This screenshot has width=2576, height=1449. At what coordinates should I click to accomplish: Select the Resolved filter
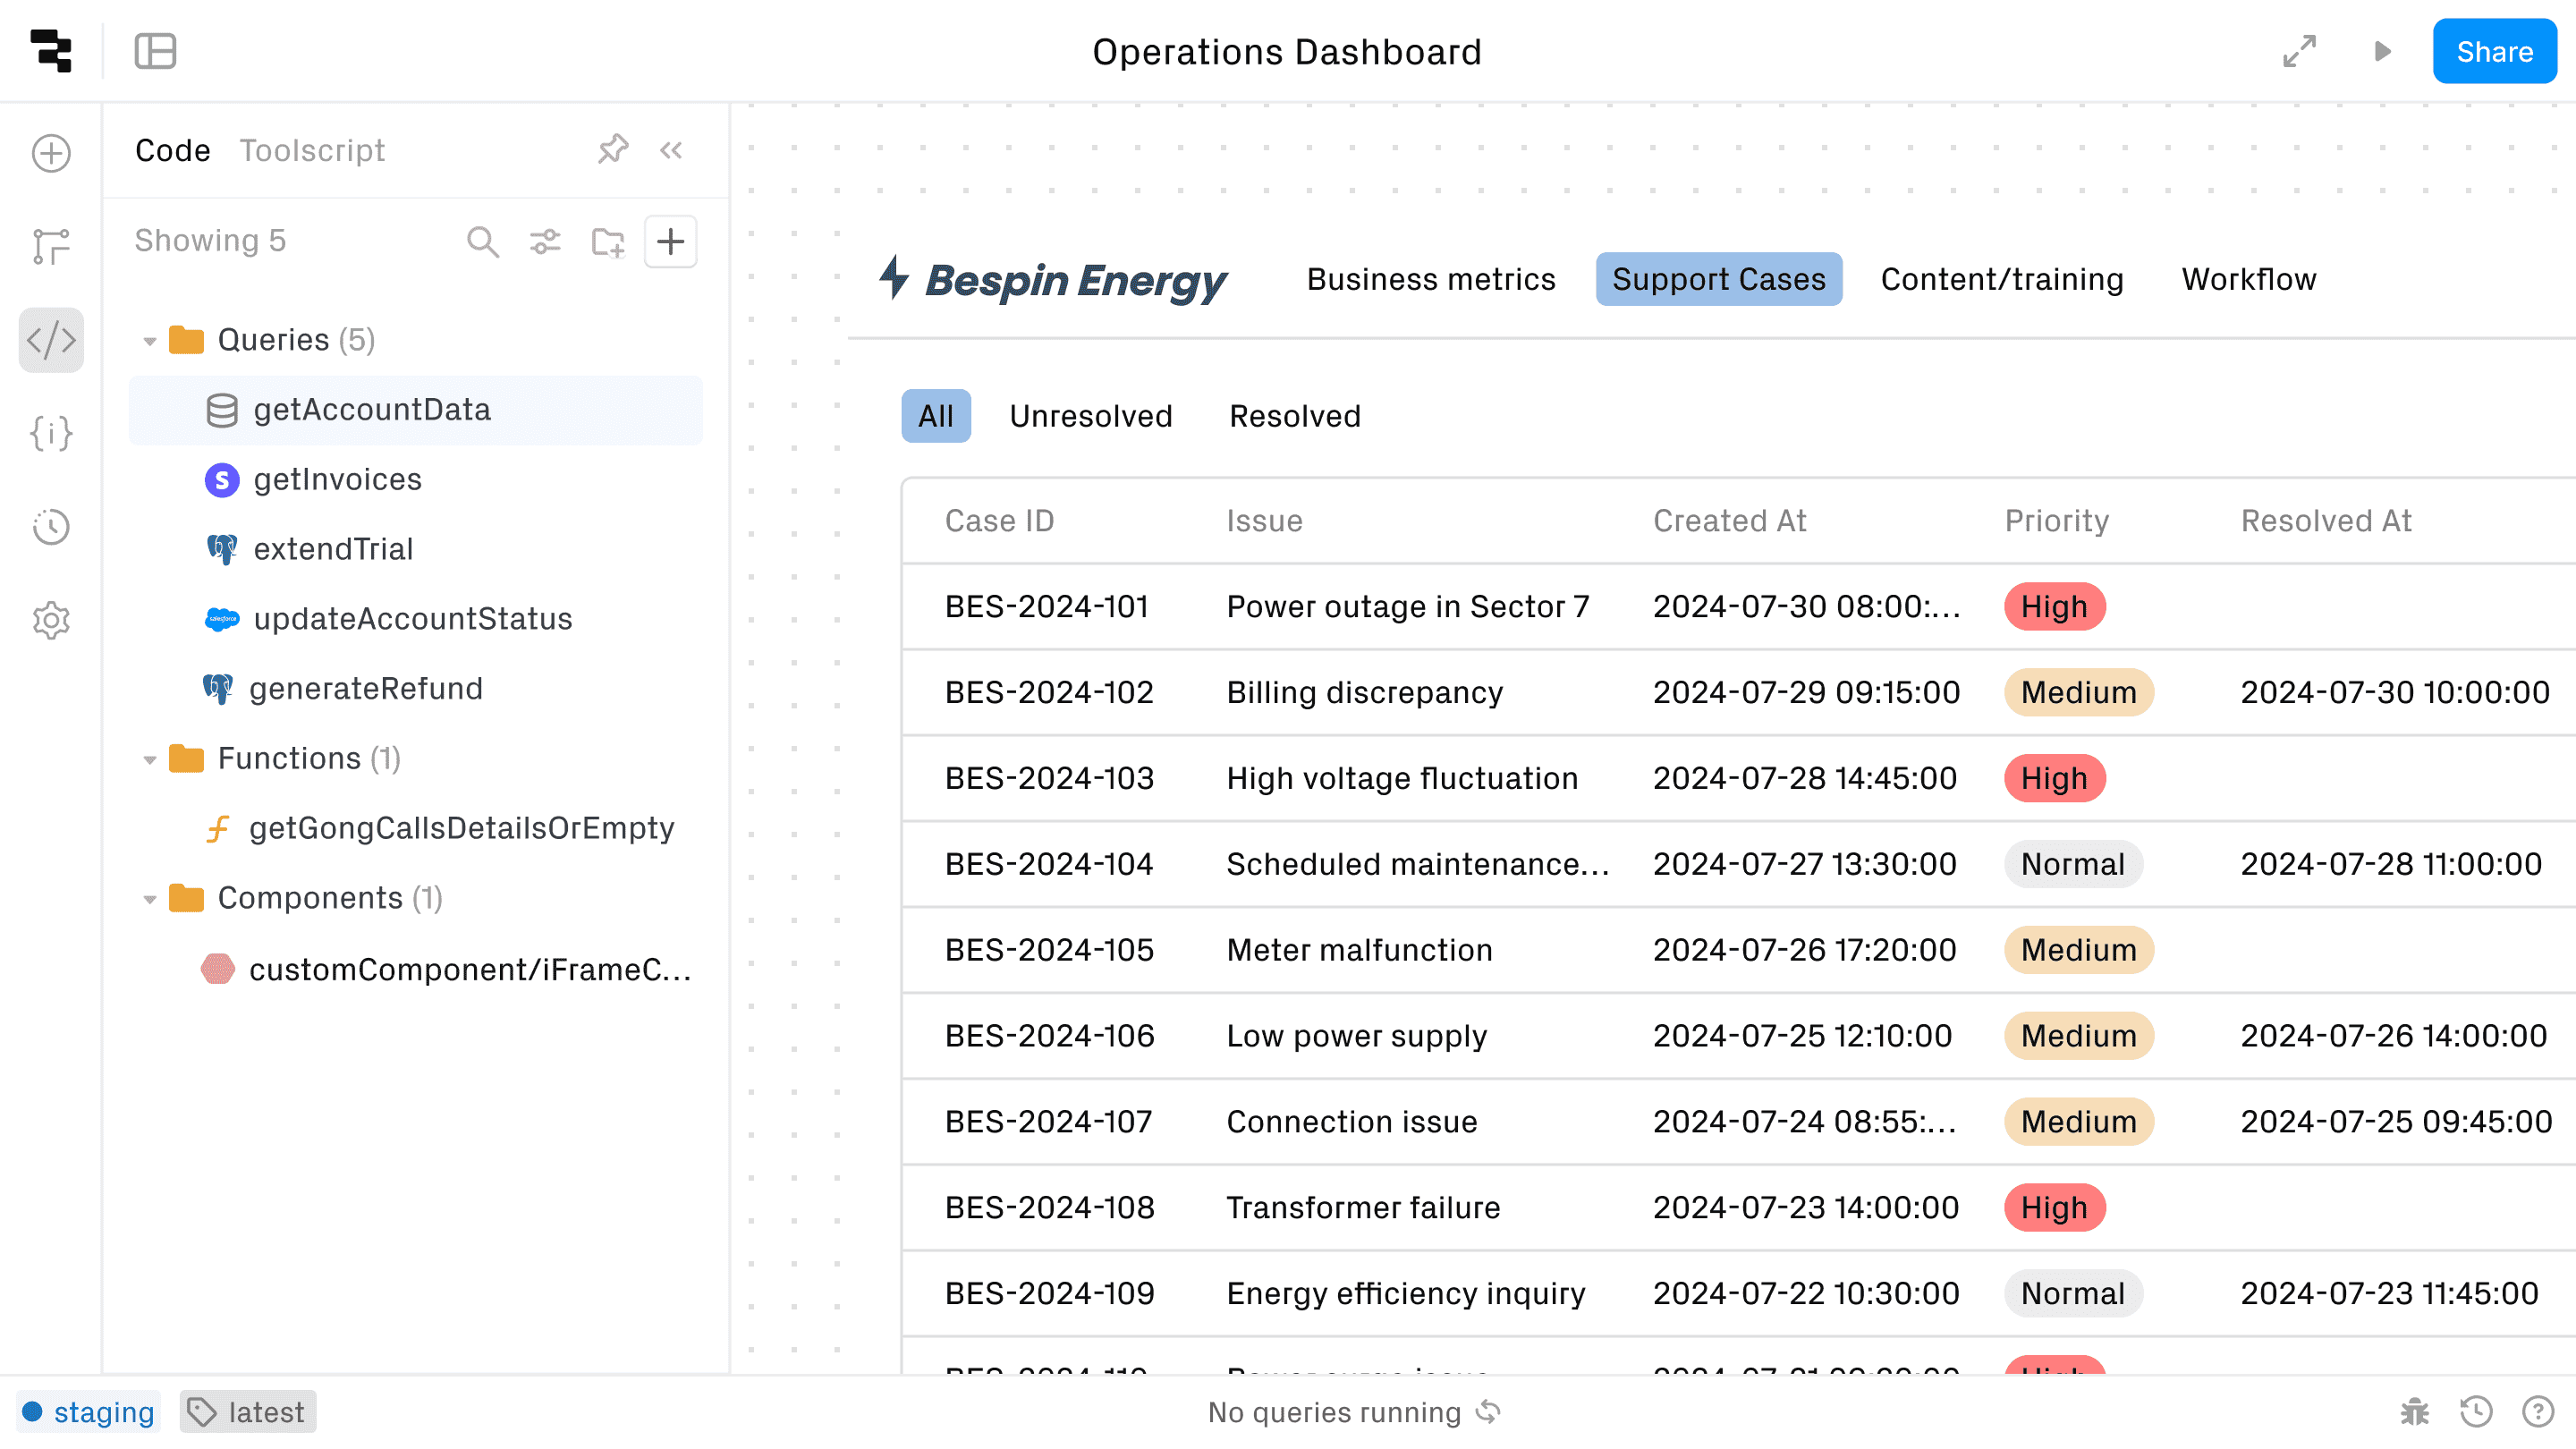(1294, 416)
